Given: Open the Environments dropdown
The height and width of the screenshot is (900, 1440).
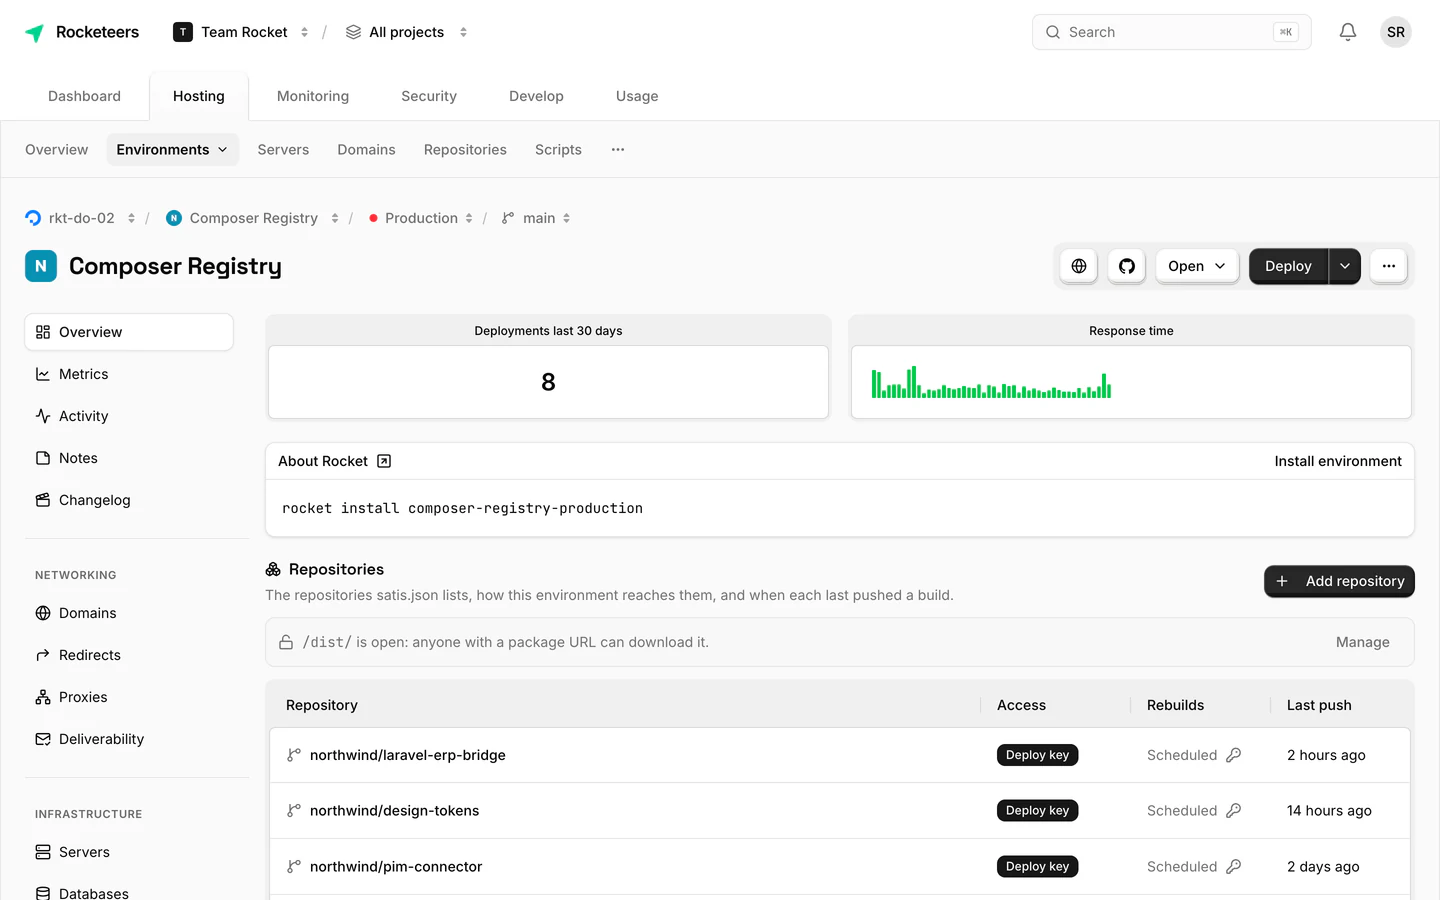Looking at the screenshot, I should pyautogui.click(x=172, y=150).
